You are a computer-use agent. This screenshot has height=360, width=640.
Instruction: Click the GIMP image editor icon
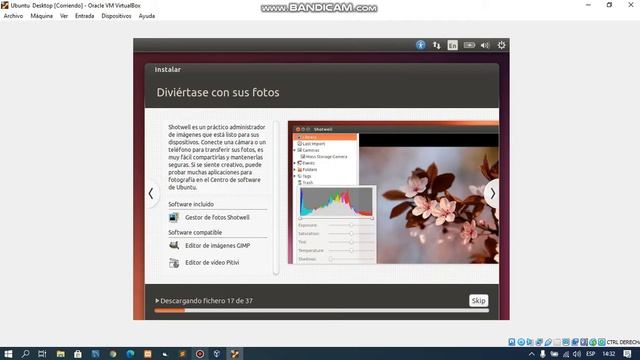tap(174, 245)
